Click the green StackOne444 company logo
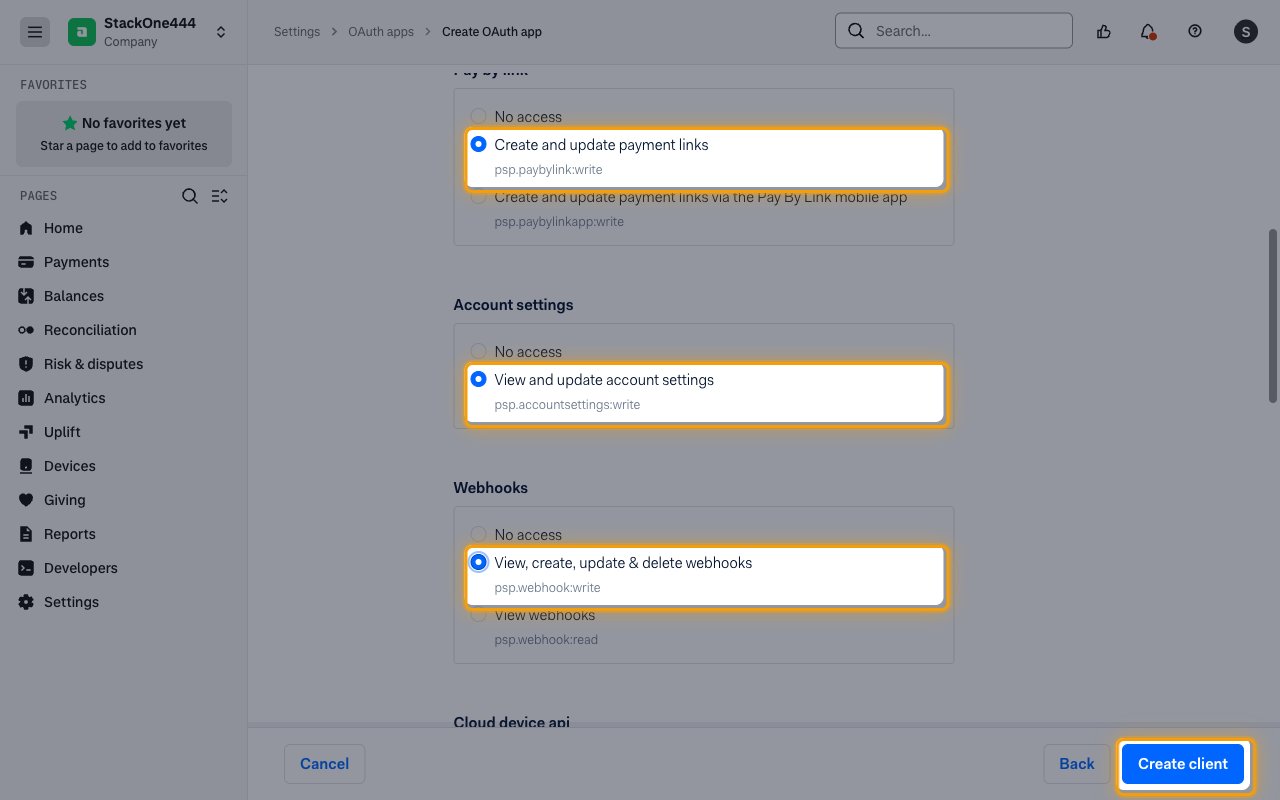The height and width of the screenshot is (800, 1280). pyautogui.click(x=82, y=32)
